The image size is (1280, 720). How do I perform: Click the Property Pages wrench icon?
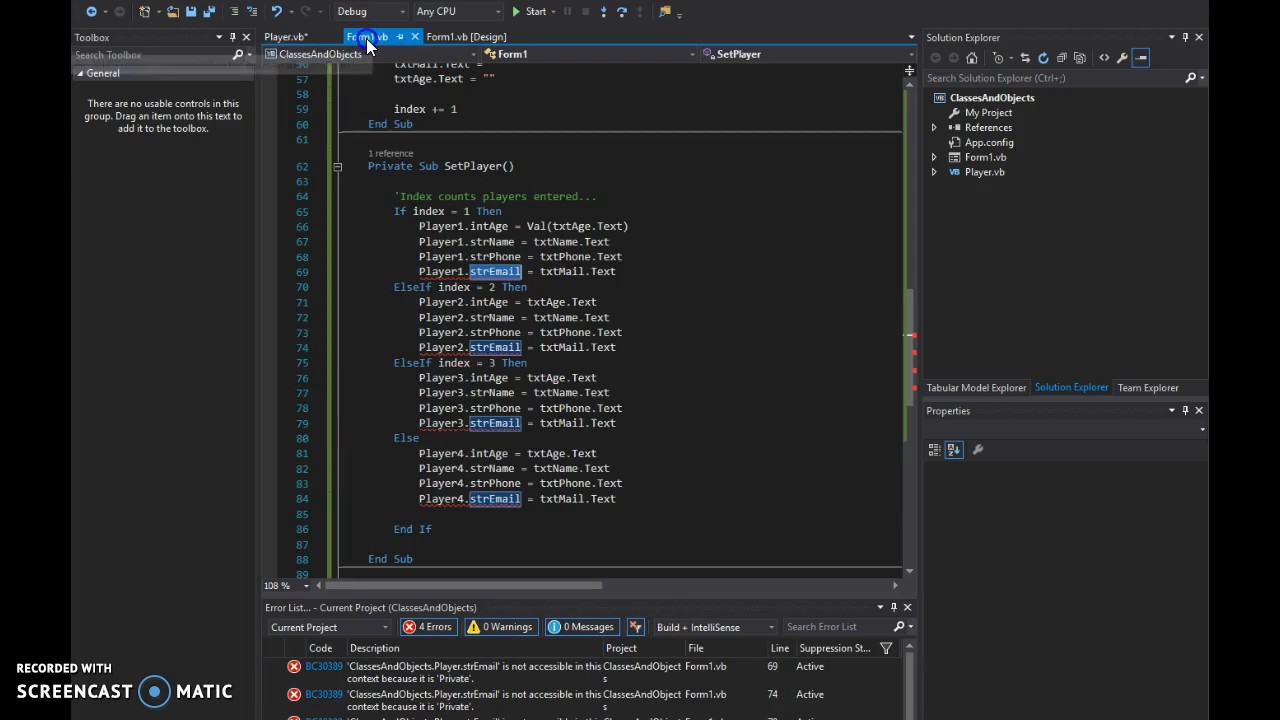(x=978, y=450)
